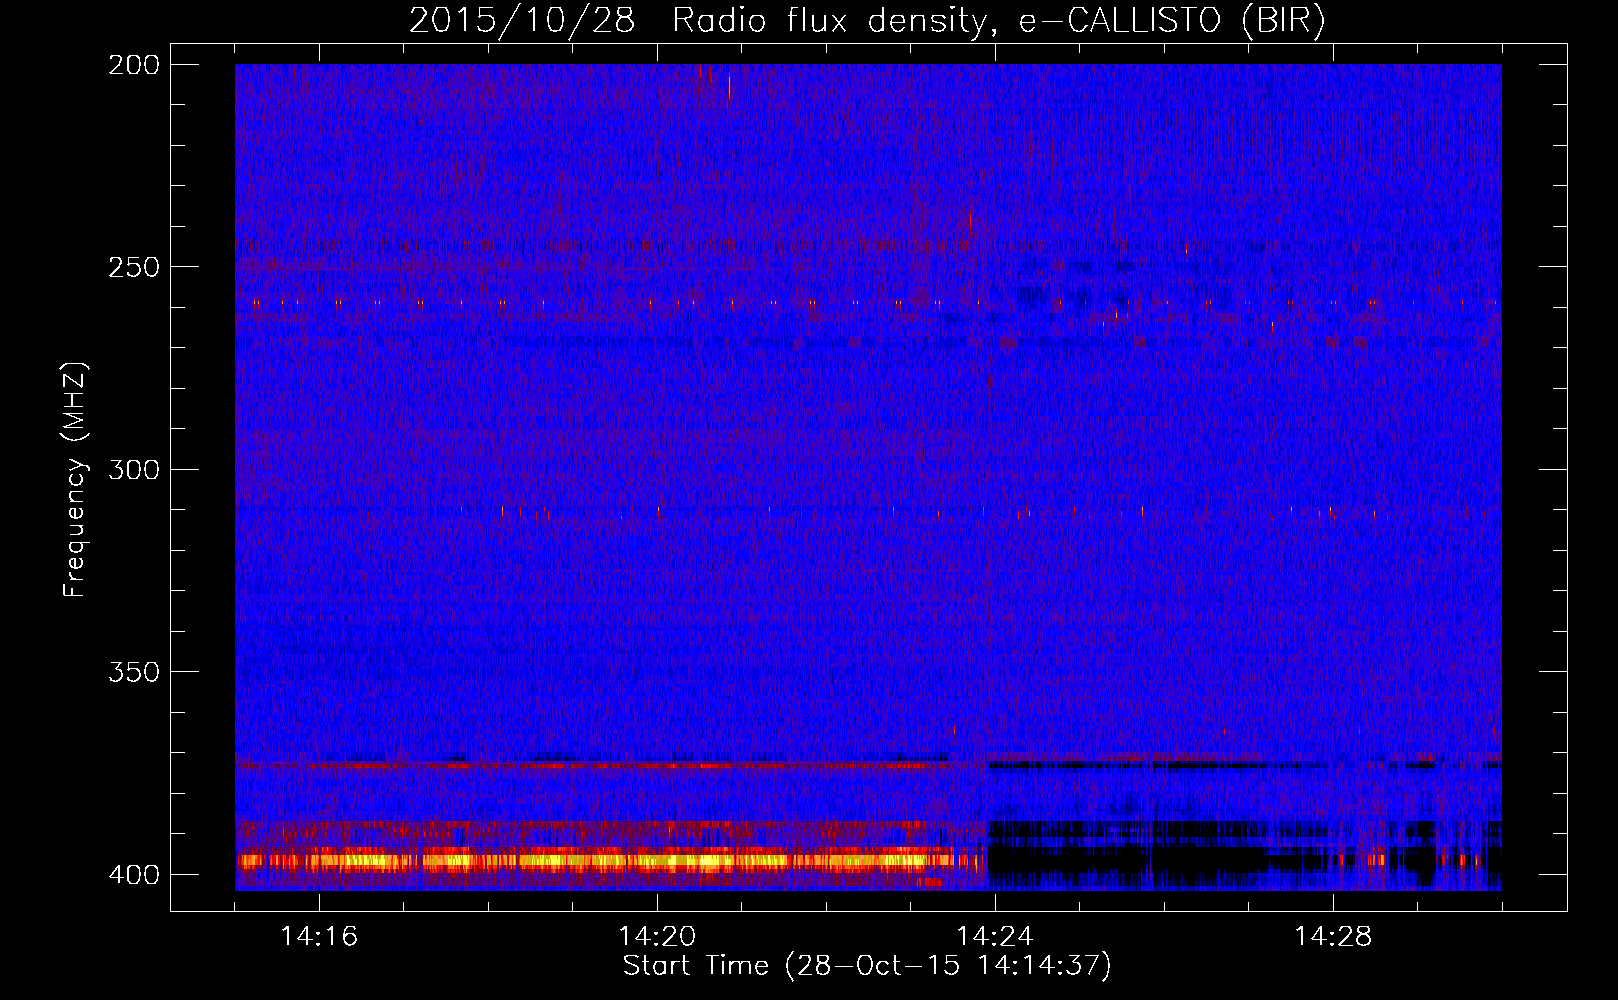Click the plot title '2015/10/28 Radio flux density'
The width and height of the screenshot is (1618, 1000).
tap(867, 20)
